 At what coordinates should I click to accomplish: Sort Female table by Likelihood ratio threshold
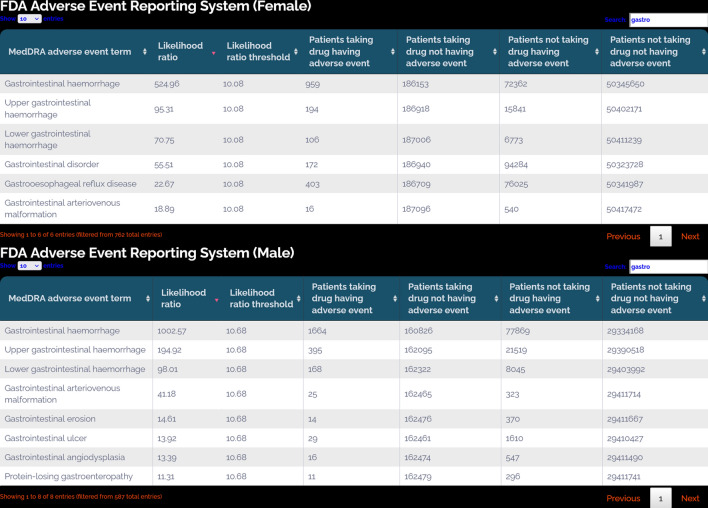point(258,51)
